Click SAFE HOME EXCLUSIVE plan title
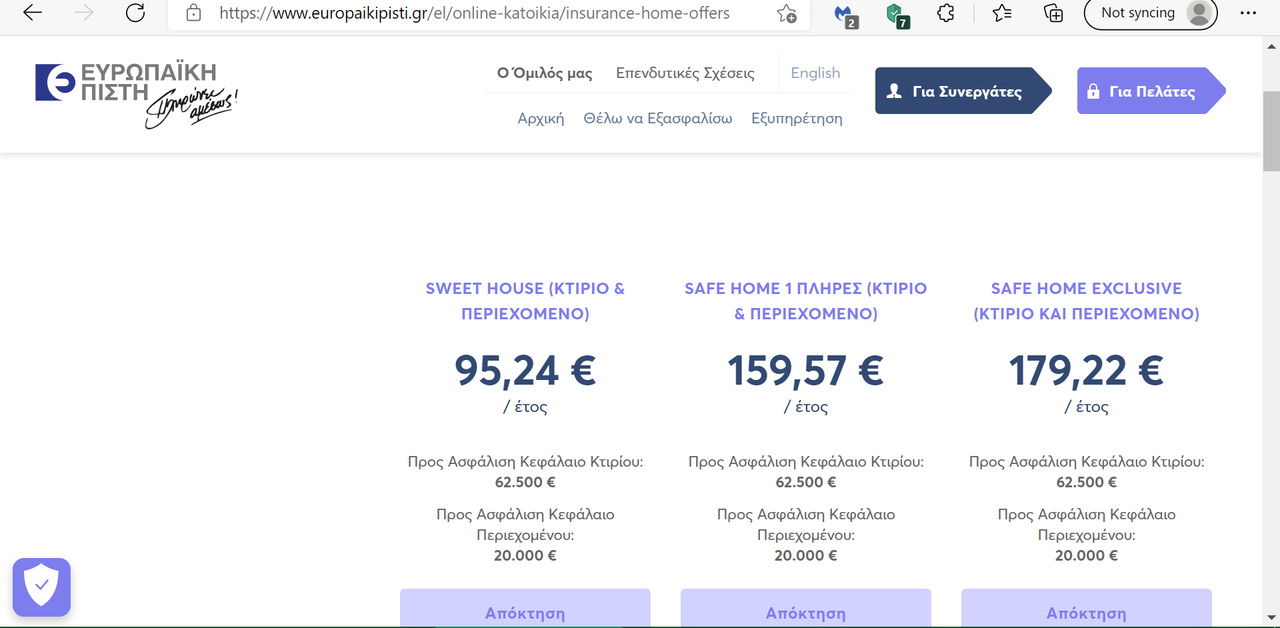This screenshot has height=628, width=1280. [x=1086, y=301]
